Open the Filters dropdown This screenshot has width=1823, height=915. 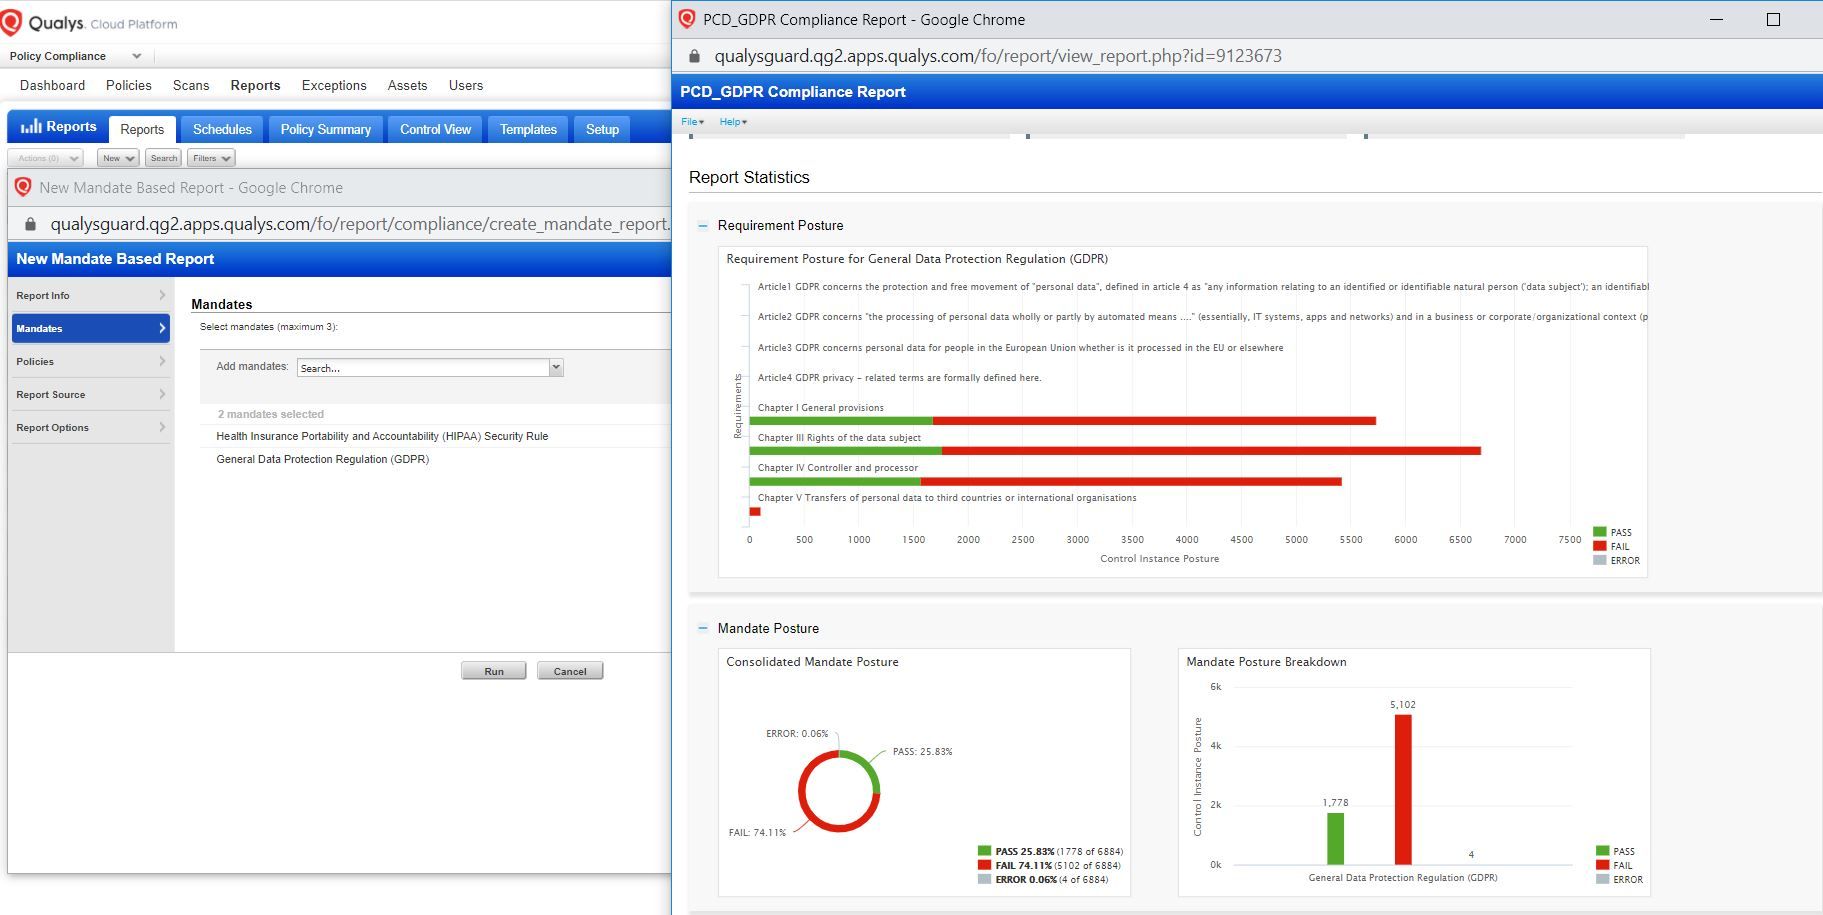(x=211, y=158)
